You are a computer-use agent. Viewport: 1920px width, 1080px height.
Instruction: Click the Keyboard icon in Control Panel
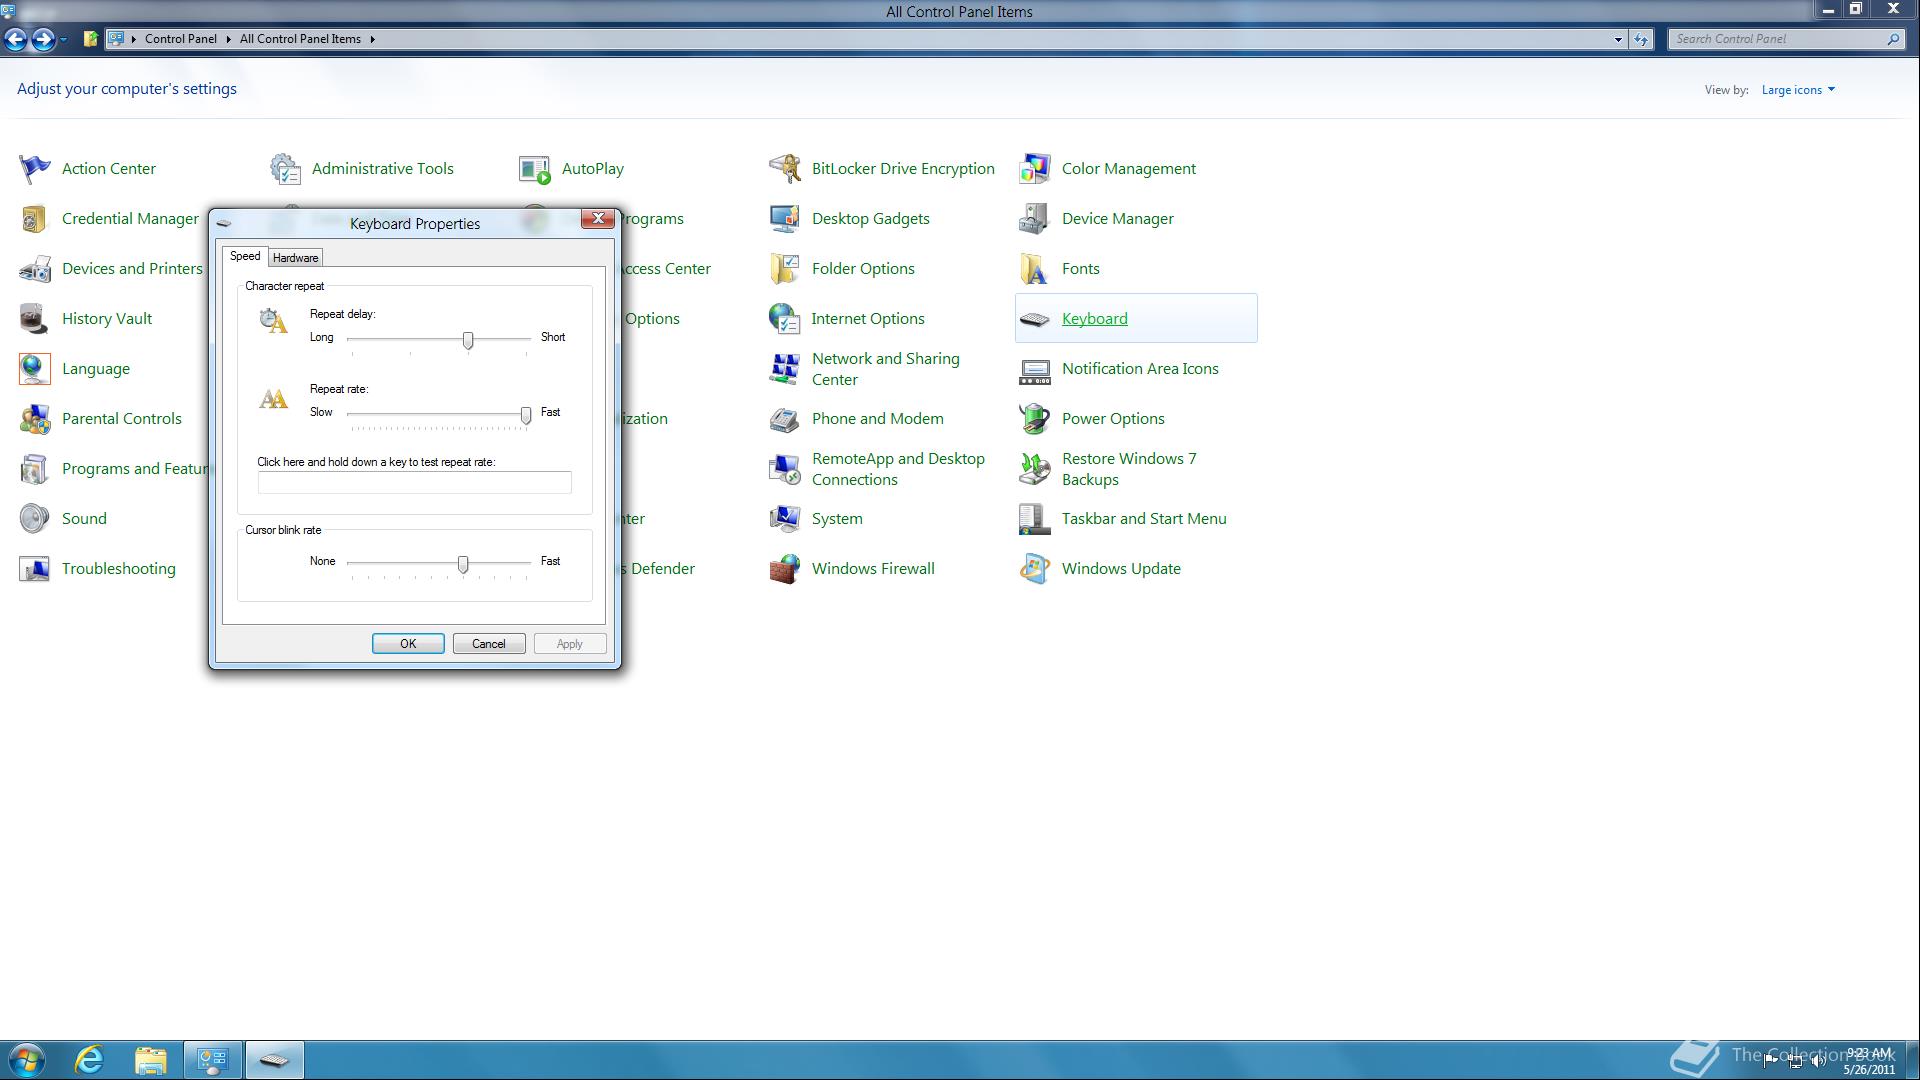(1035, 319)
